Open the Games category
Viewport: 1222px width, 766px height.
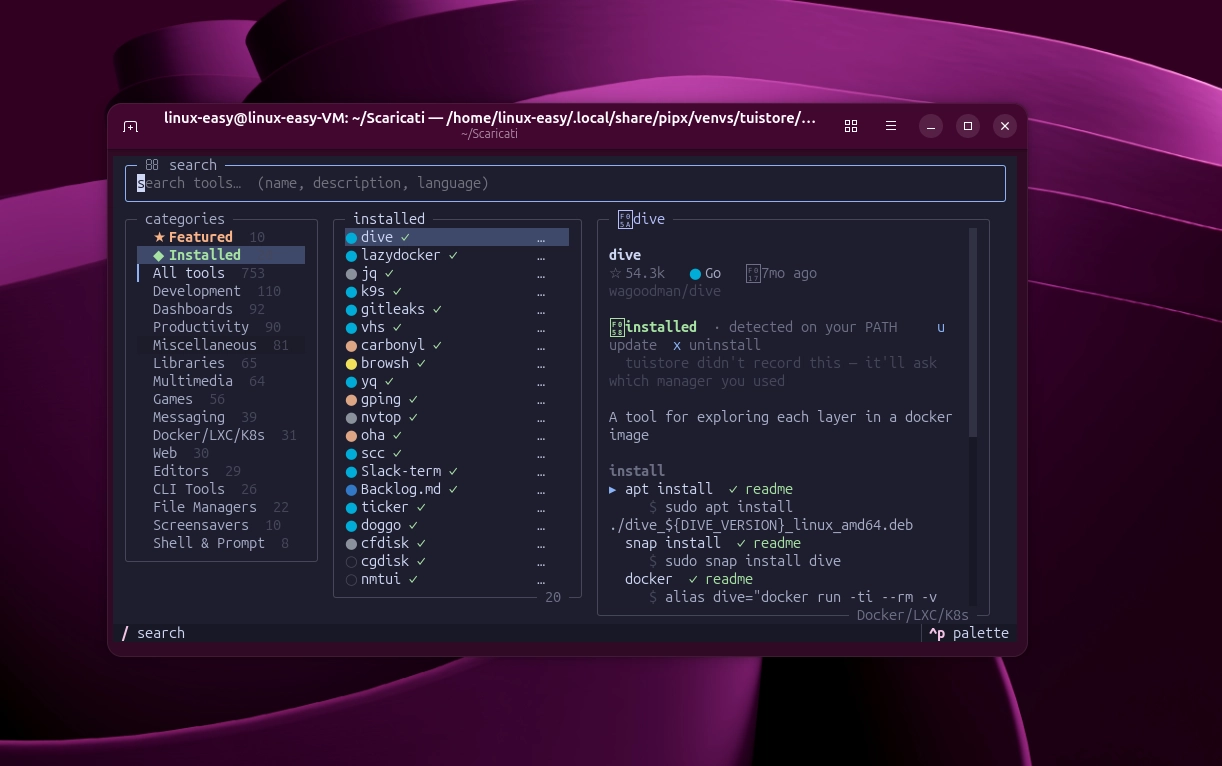(x=221, y=399)
